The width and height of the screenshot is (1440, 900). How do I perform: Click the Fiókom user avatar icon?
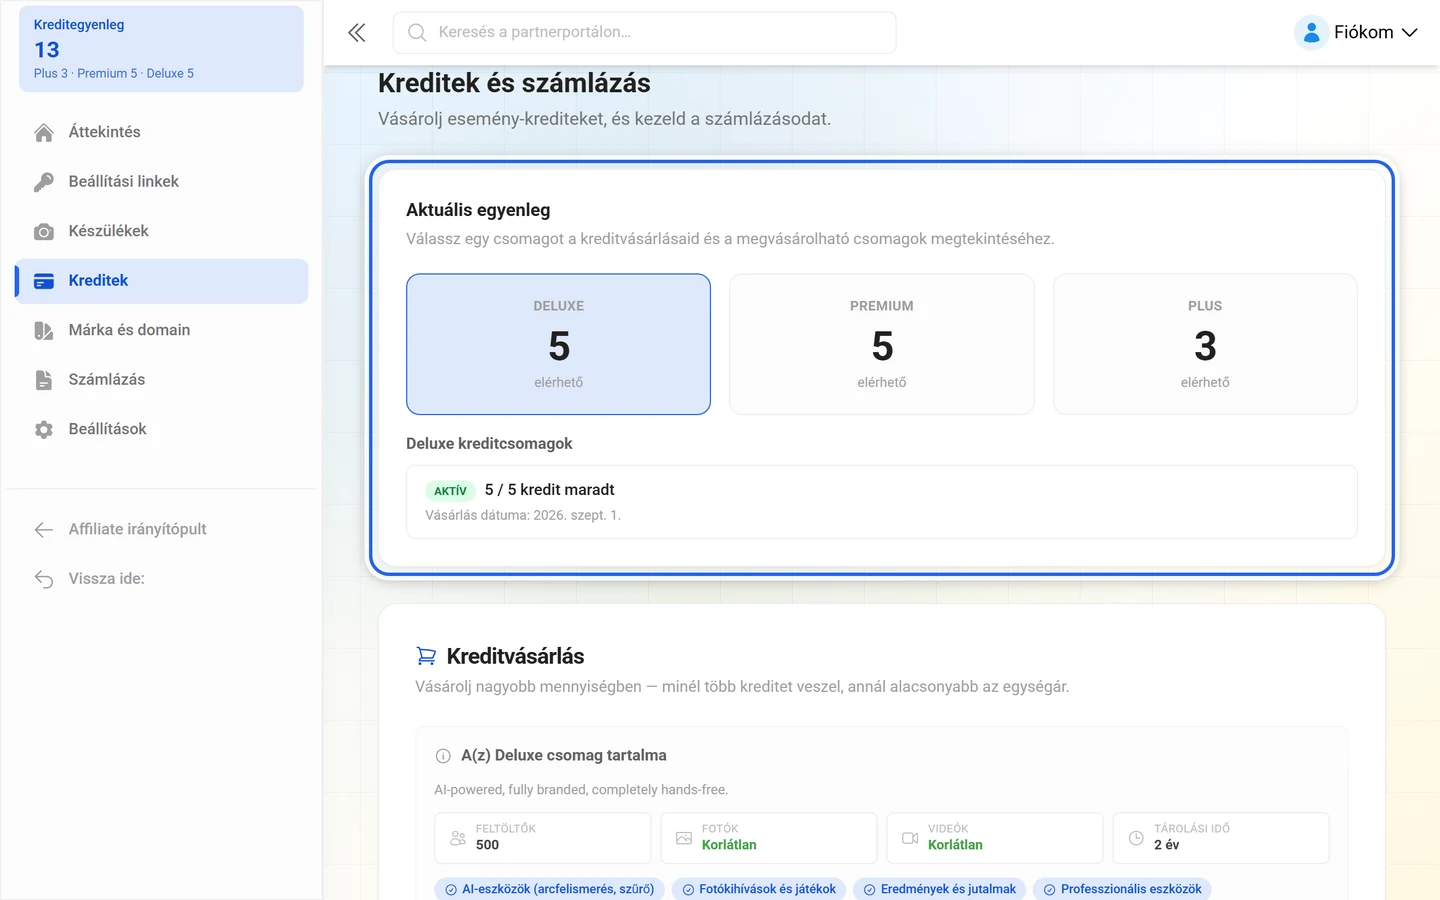tap(1311, 33)
